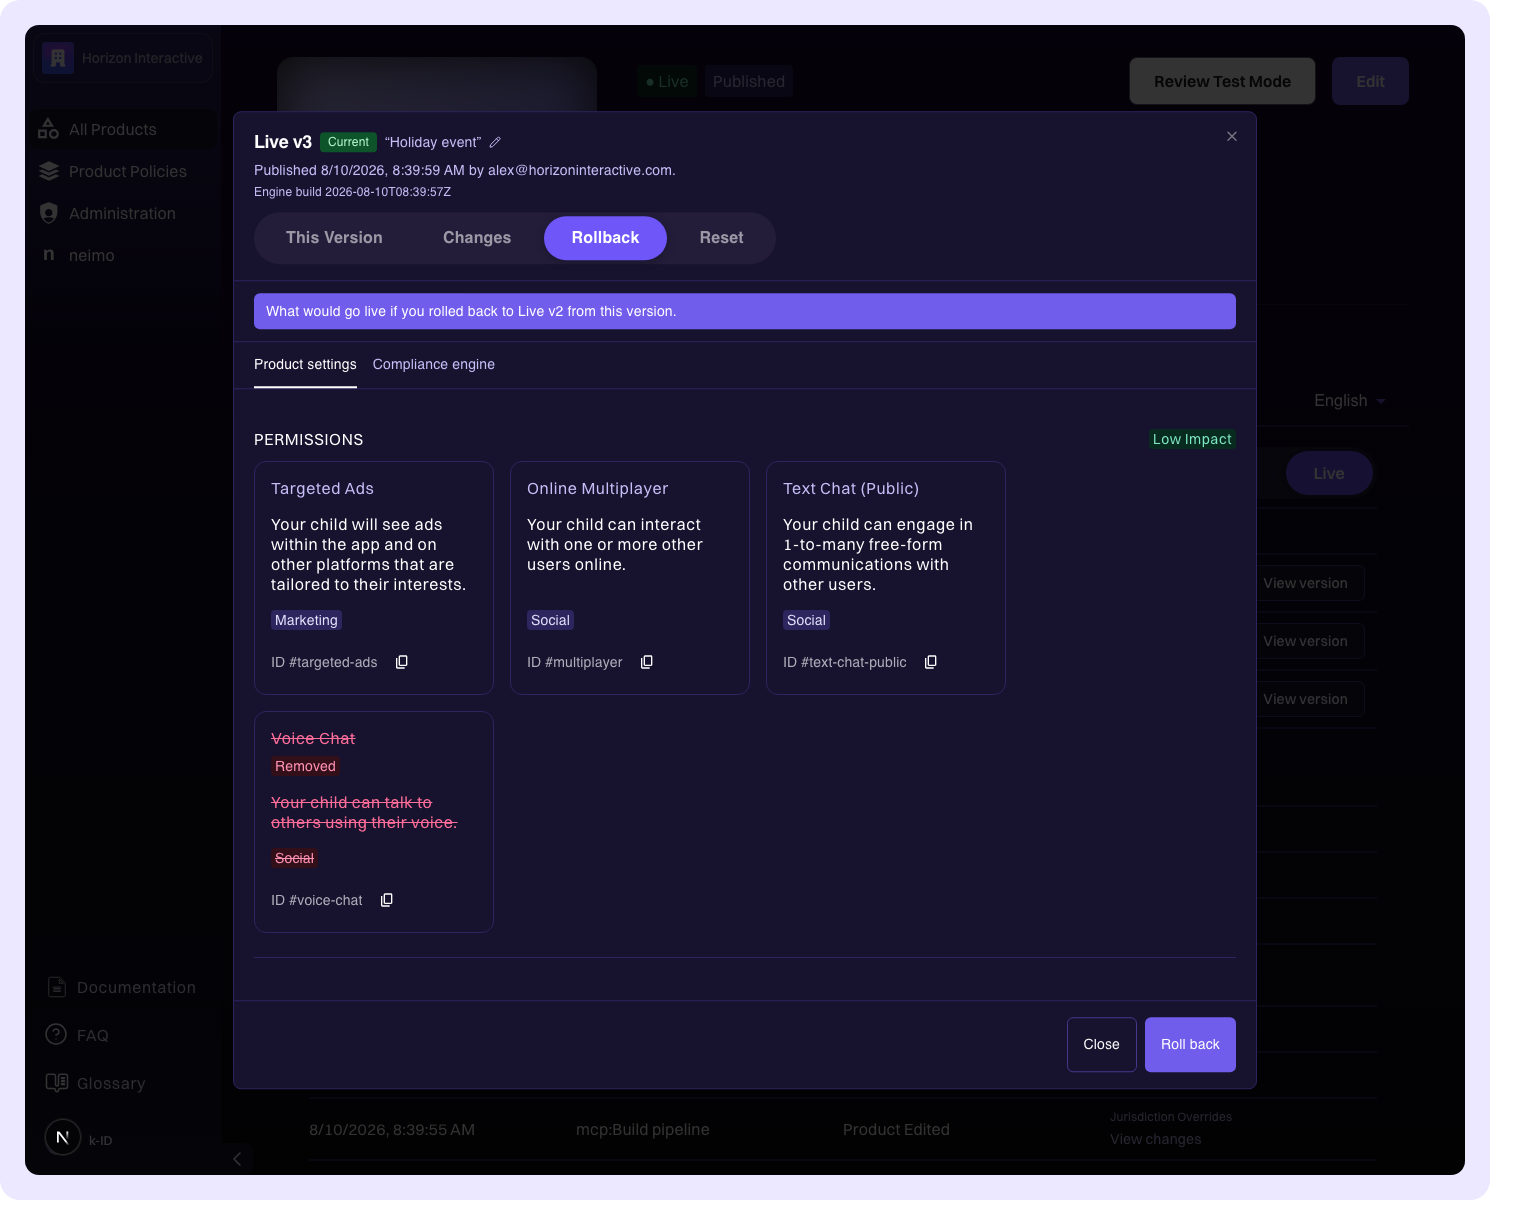
Task: Click the Text Chat (Public) card title
Action: click(x=851, y=489)
